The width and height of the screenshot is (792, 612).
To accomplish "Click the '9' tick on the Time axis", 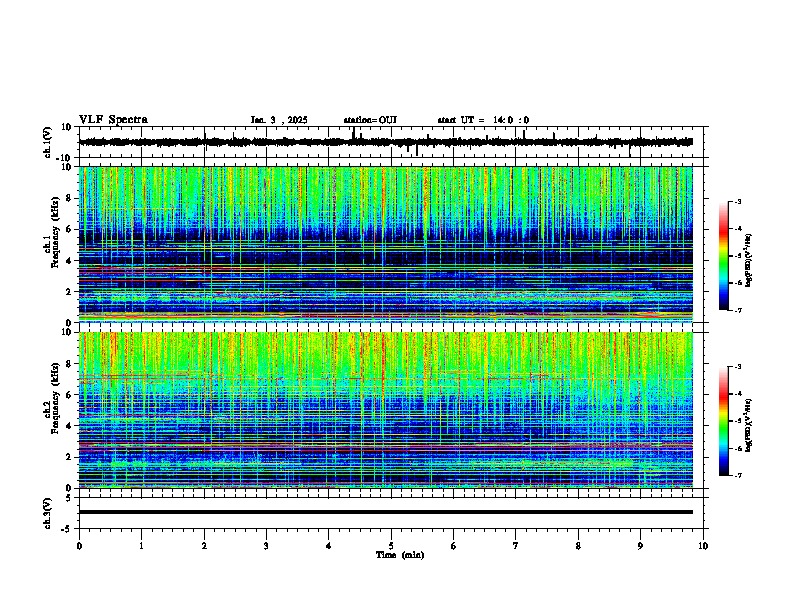I will tap(640, 546).
